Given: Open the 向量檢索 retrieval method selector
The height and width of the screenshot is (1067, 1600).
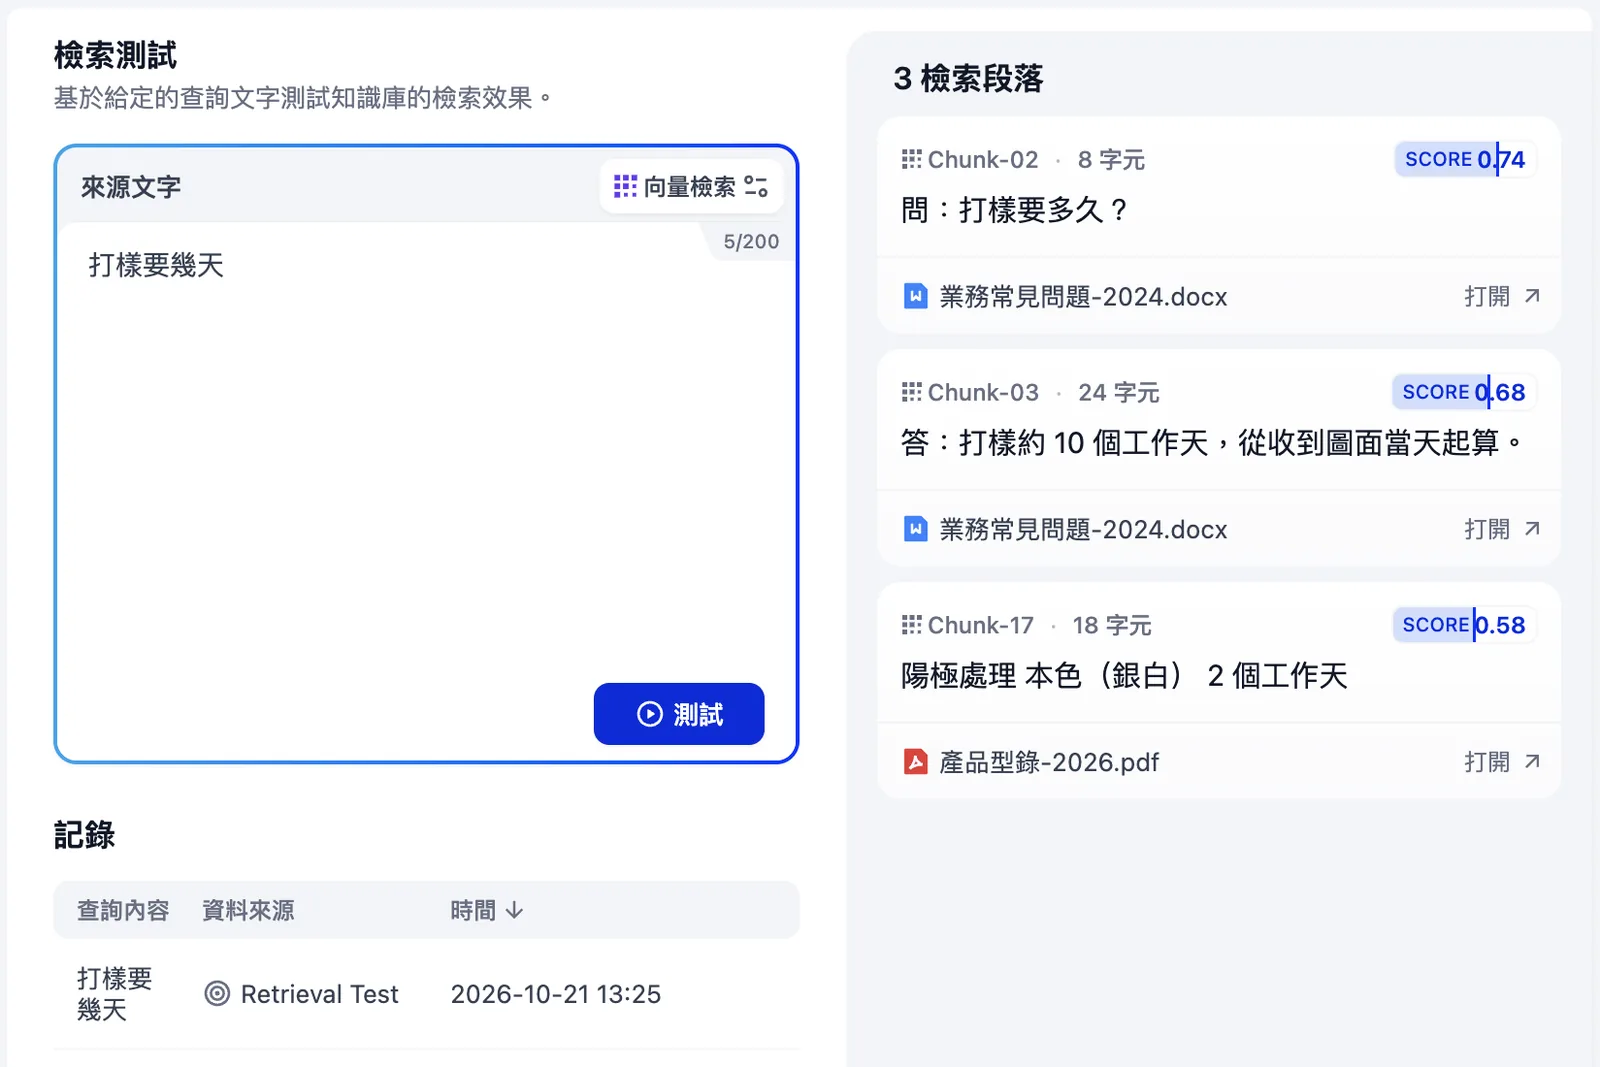Looking at the screenshot, I should click(691, 186).
